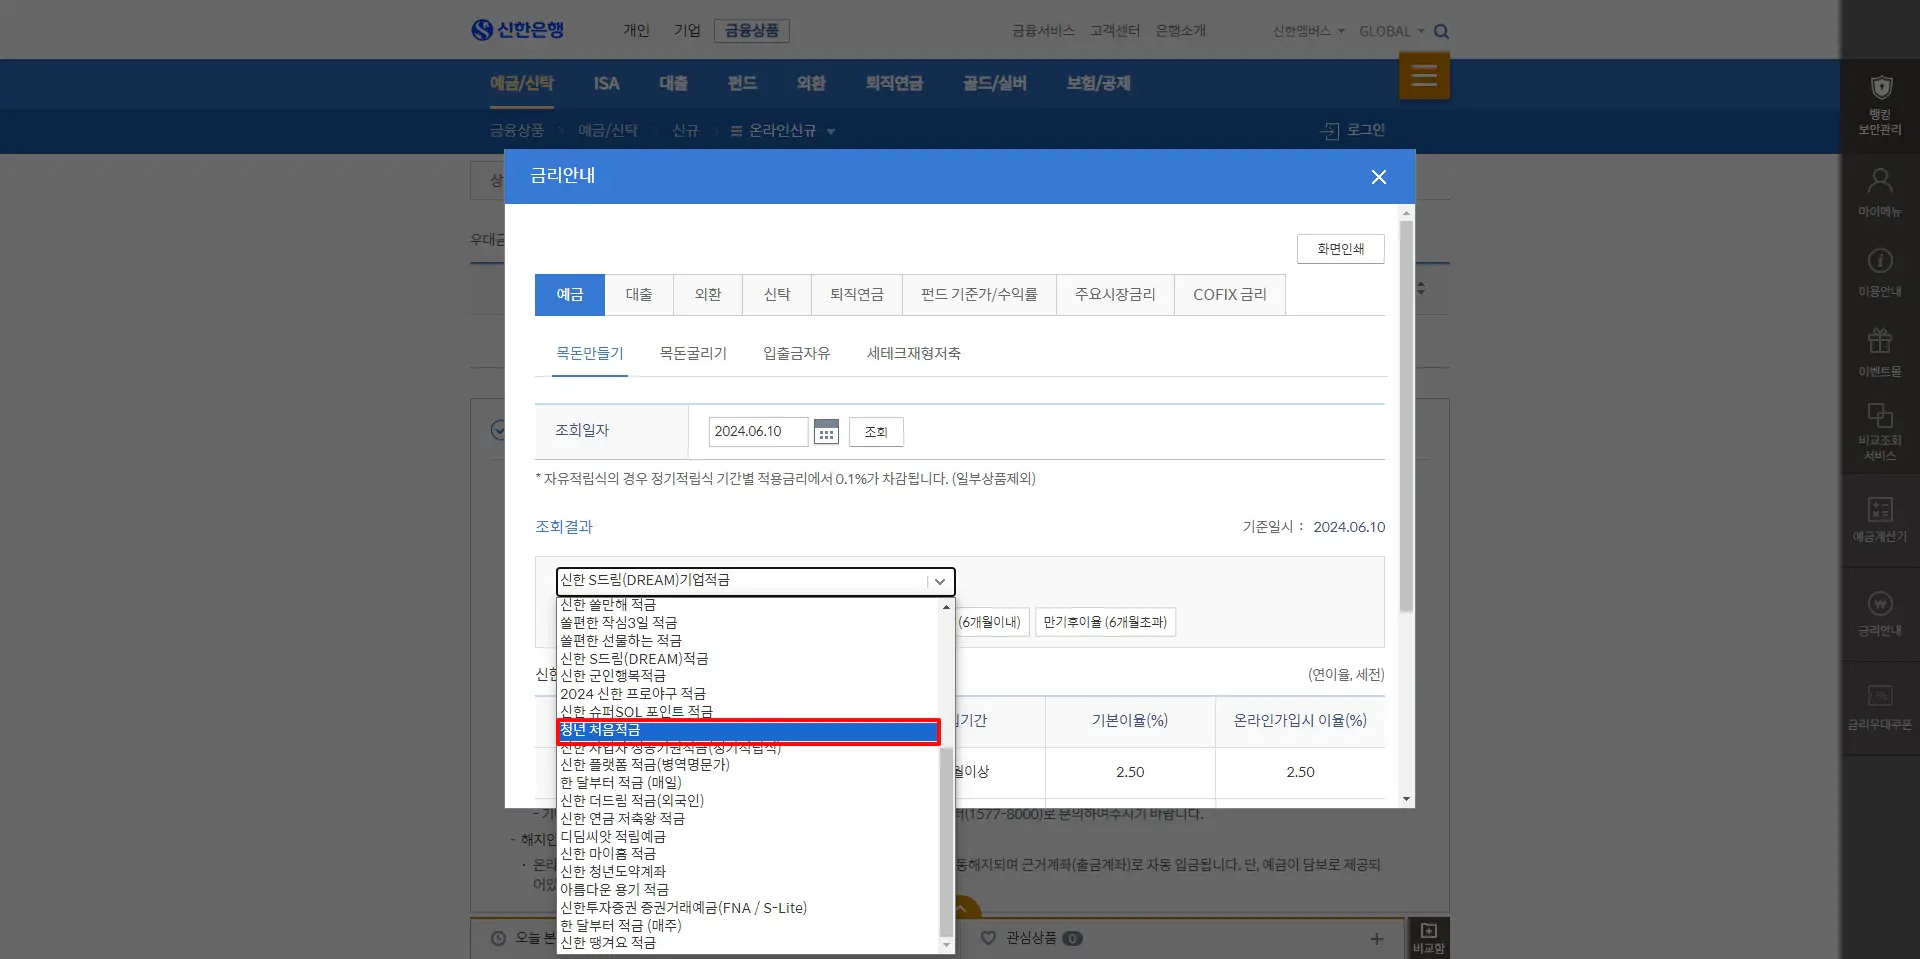Screen dimensions: 1920x959
Task: Open the 주요시장금리 tab
Action: pos(1115,295)
